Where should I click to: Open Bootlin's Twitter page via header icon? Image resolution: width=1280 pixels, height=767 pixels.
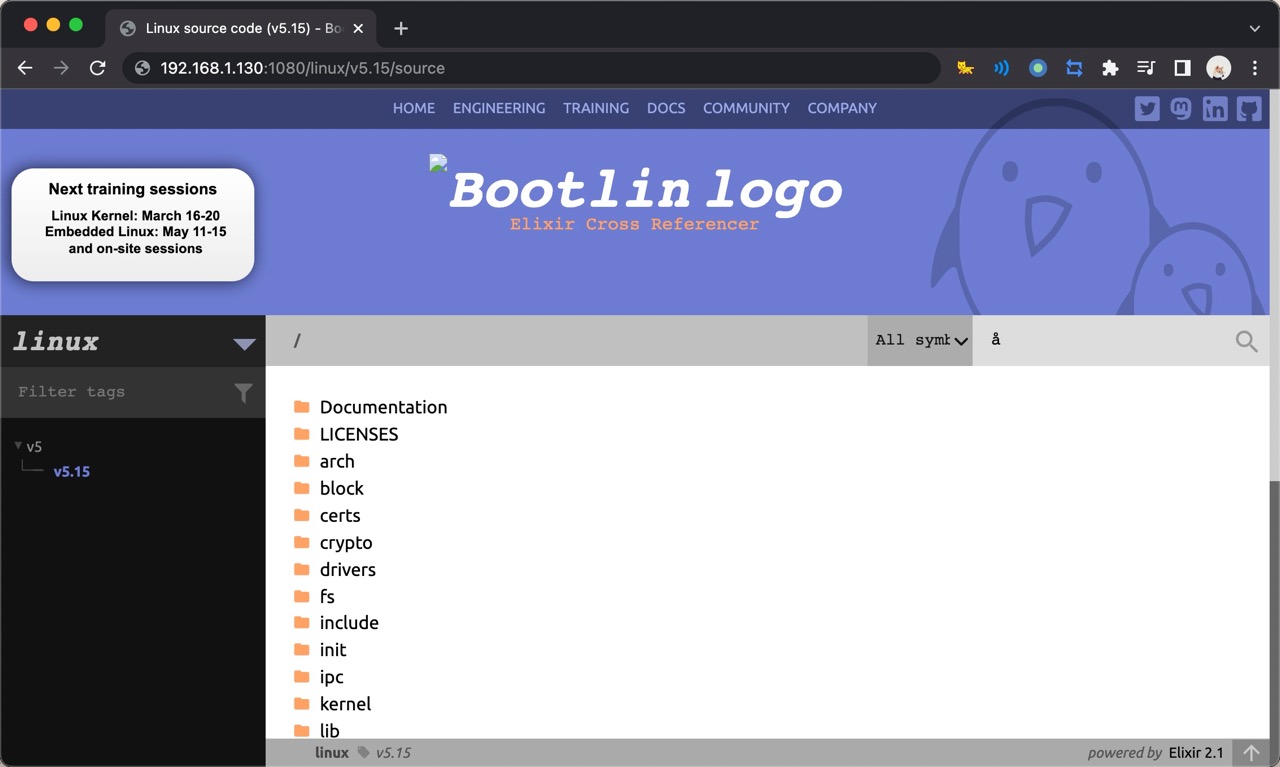1147,108
